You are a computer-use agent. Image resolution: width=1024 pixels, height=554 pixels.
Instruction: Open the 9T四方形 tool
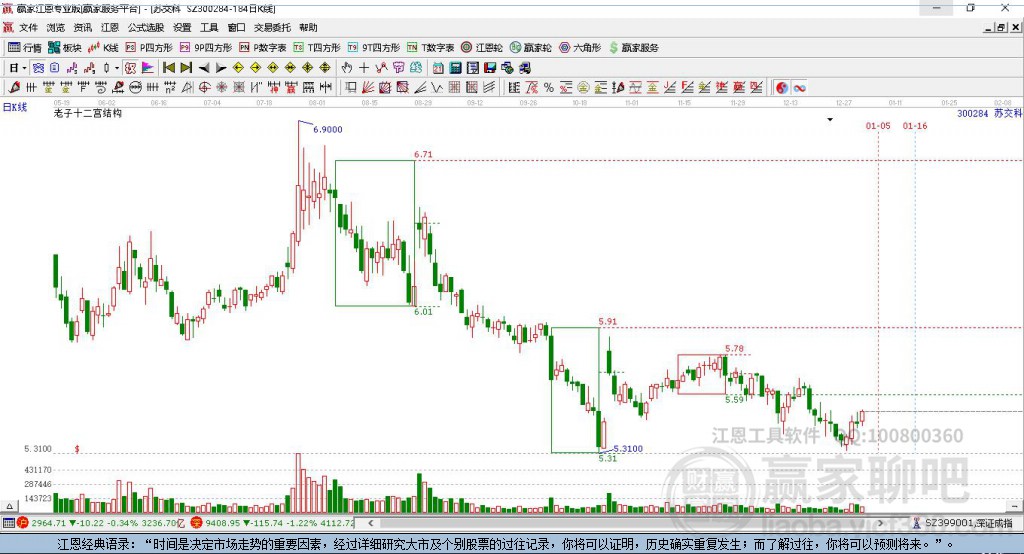click(374, 48)
